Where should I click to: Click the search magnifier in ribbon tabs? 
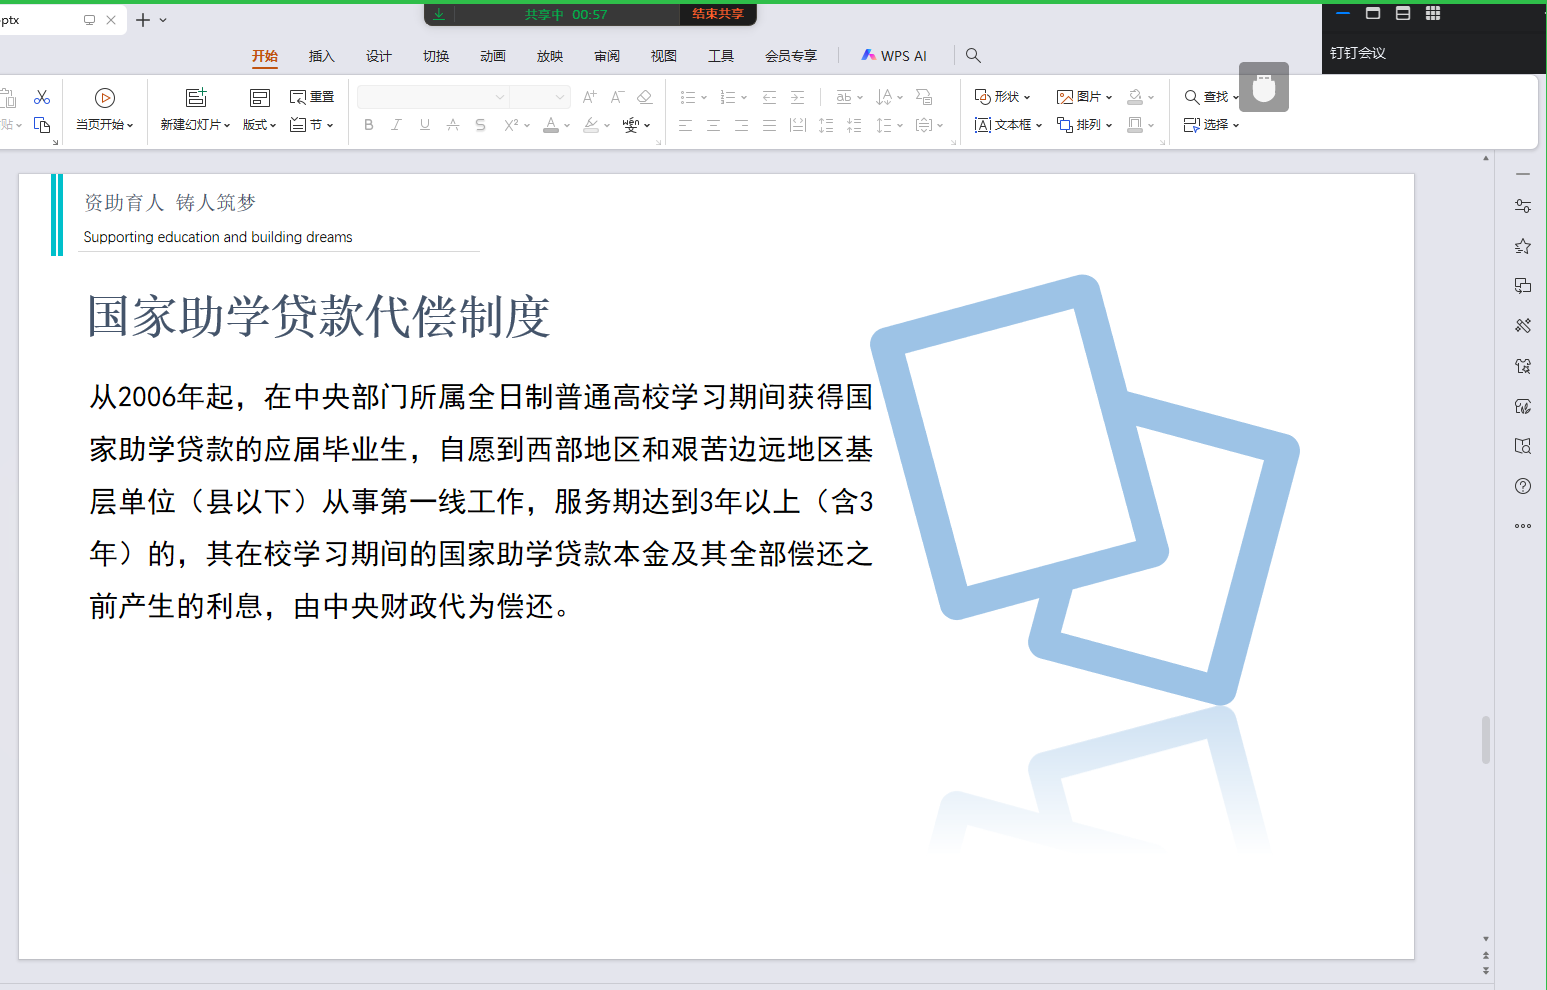(x=973, y=56)
